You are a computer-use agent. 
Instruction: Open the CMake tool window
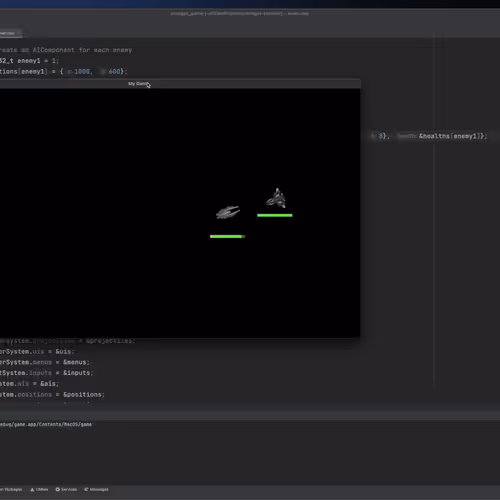tap(39, 489)
